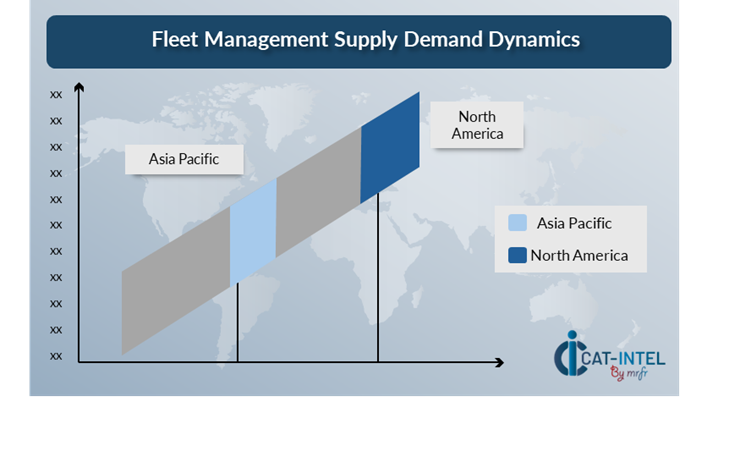
Task: Select the light blue Asia Pacific band segment
Action: [x=253, y=234]
